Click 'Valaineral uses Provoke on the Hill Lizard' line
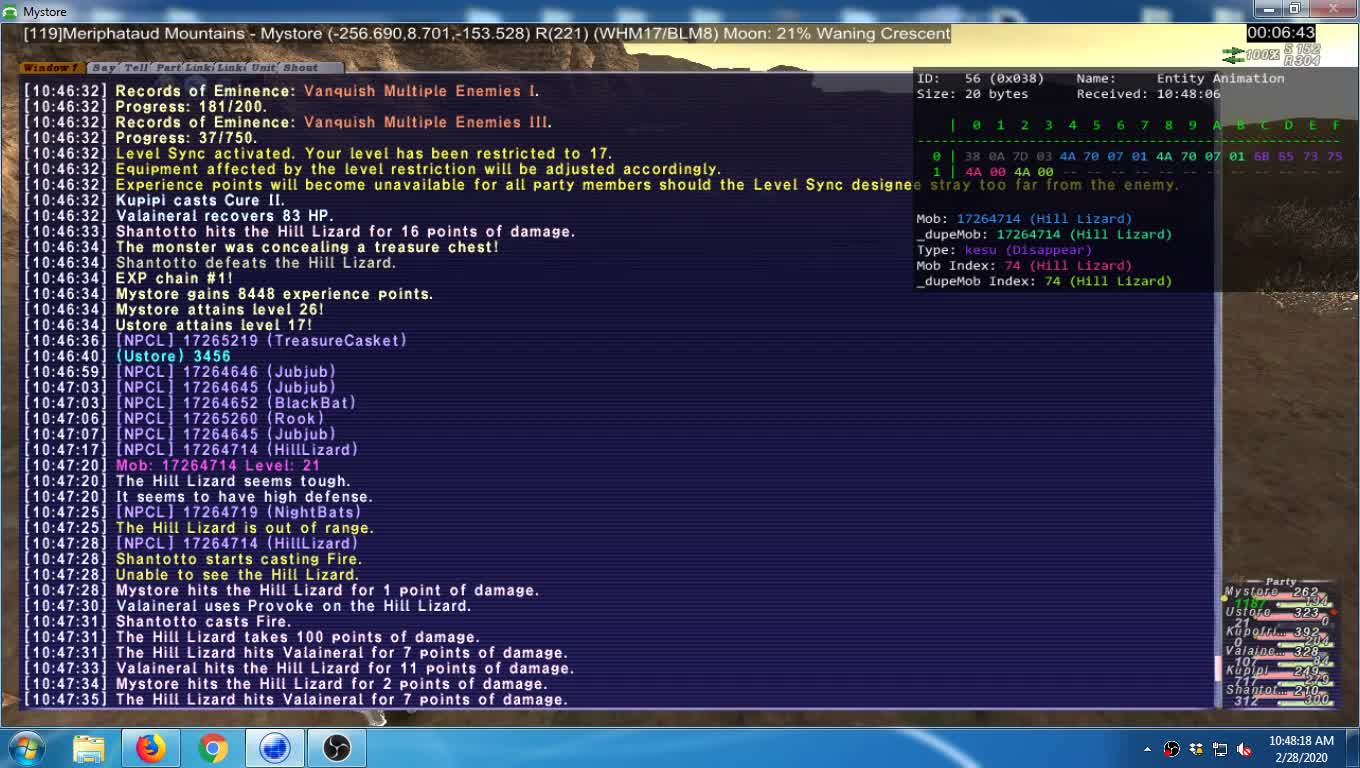The width and height of the screenshot is (1360, 768). 248,606
